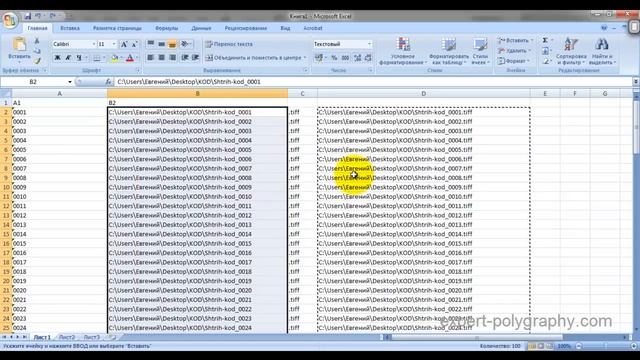Select column D header

(424, 93)
